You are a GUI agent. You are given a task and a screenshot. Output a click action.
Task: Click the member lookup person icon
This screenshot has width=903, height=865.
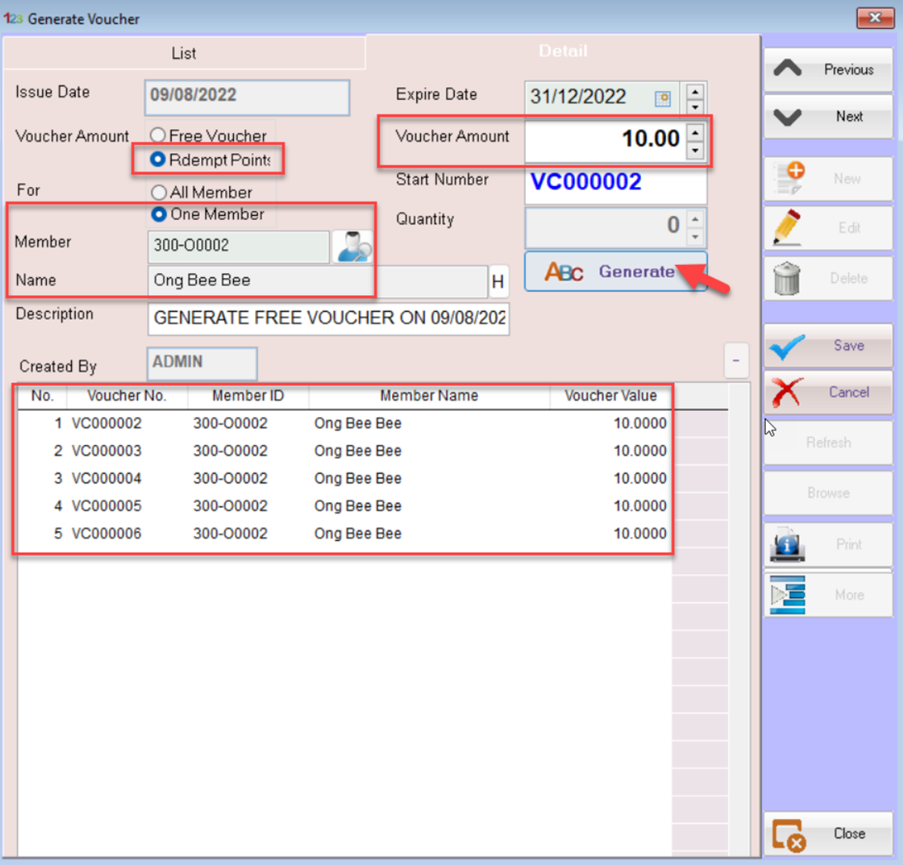[353, 246]
